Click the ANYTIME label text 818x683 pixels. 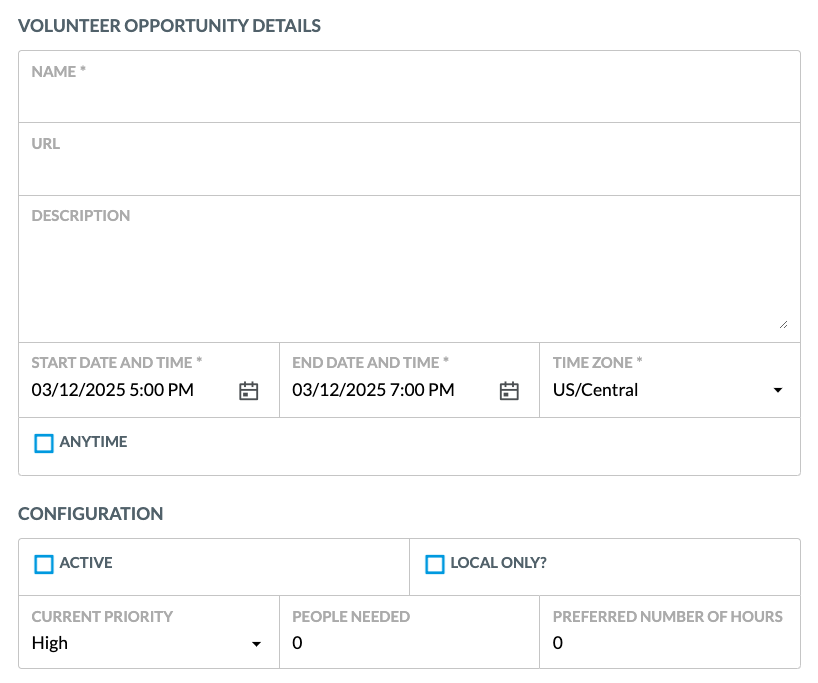coord(93,442)
